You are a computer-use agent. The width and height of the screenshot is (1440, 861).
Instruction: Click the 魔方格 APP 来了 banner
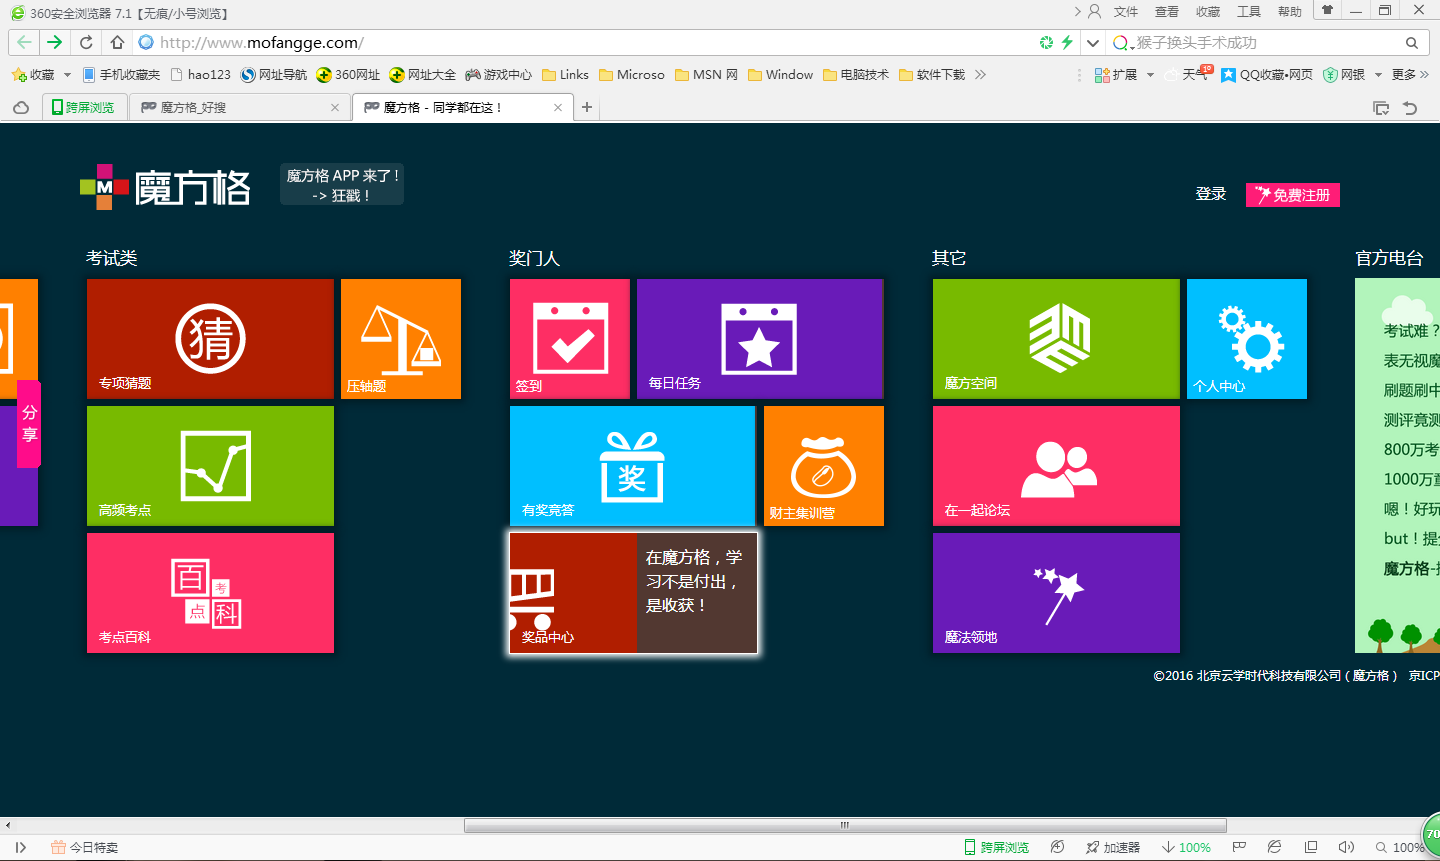342,185
